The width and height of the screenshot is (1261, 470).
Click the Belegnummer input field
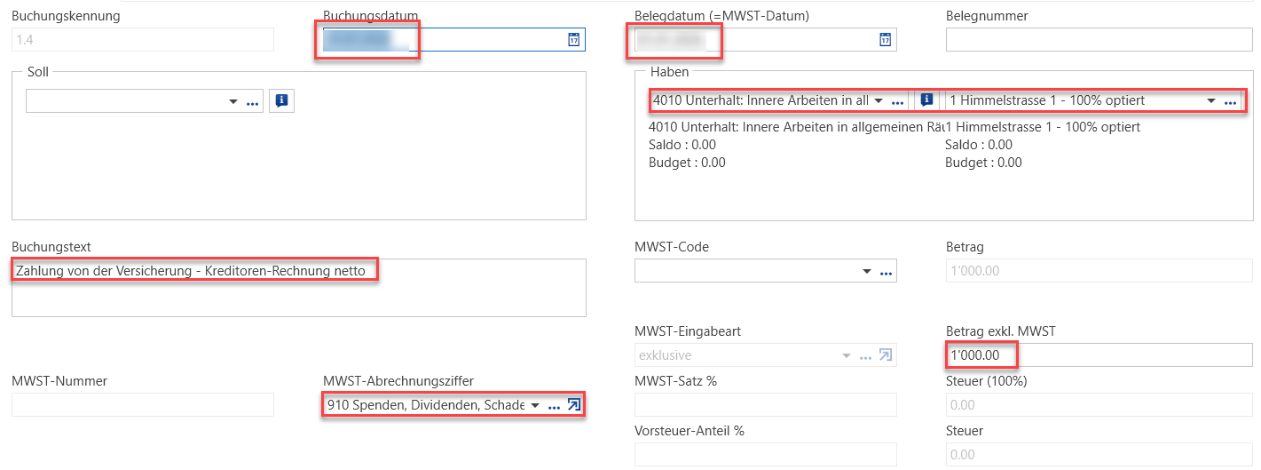tap(1099, 40)
